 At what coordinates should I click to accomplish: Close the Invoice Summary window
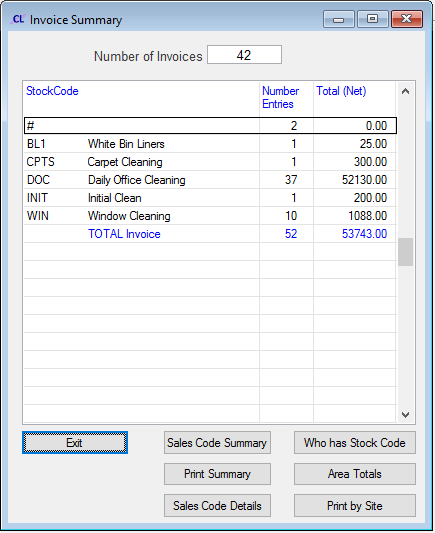click(407, 19)
